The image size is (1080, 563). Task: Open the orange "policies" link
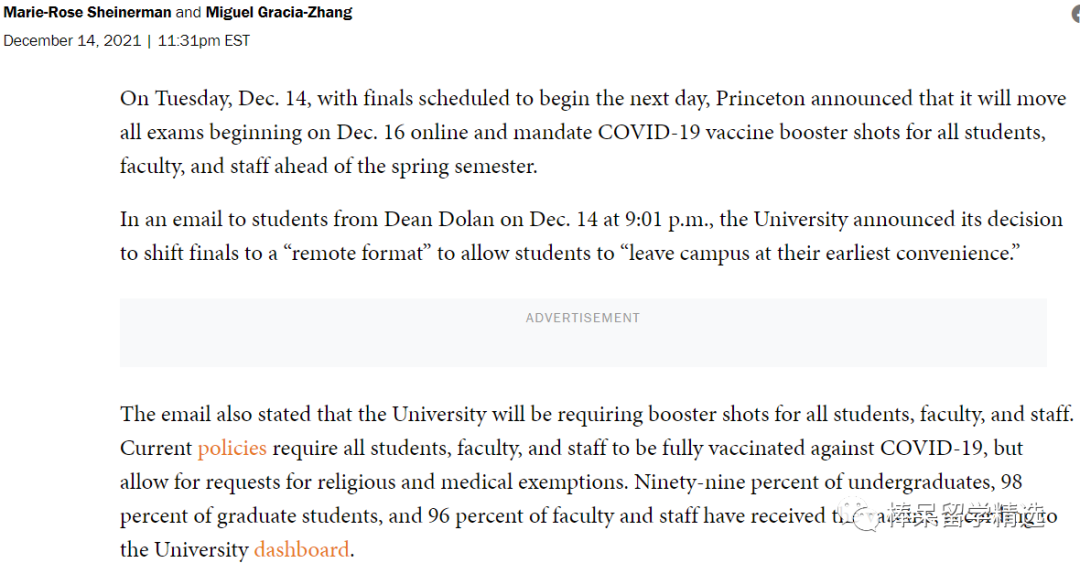pos(231,448)
